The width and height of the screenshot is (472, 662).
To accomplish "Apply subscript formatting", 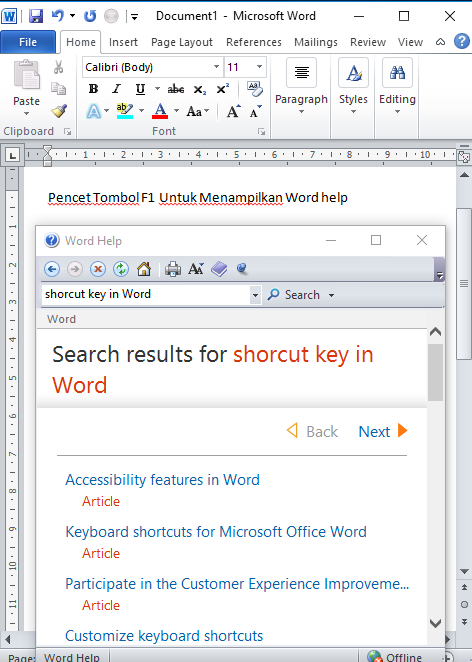I will [x=200, y=90].
